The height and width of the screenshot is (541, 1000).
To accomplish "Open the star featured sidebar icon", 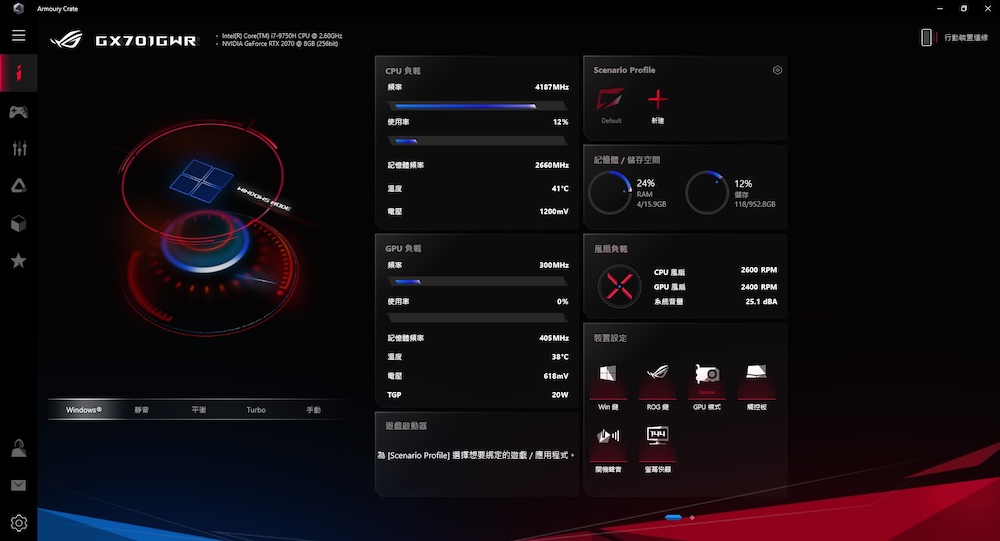I will tap(18, 260).
